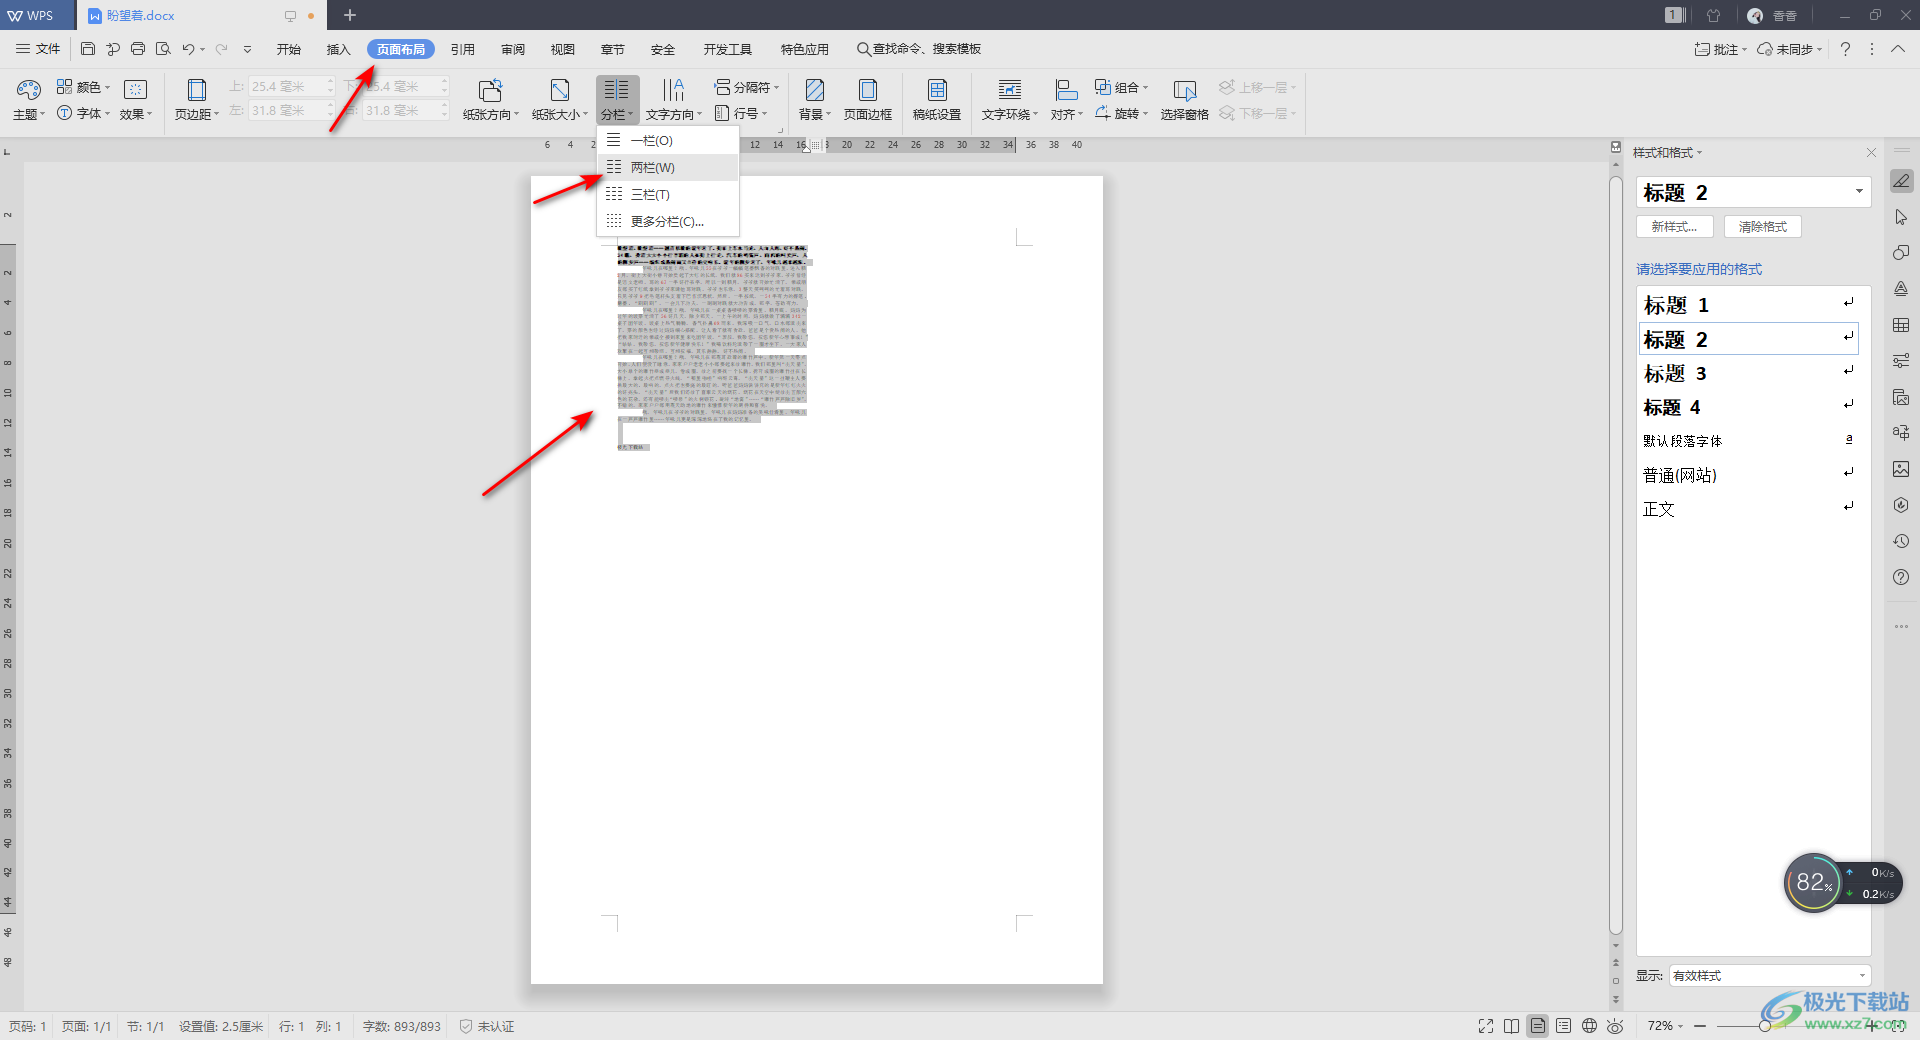The image size is (1920, 1040).
Task: Click the 未认证 status bar item
Action: point(487,1026)
